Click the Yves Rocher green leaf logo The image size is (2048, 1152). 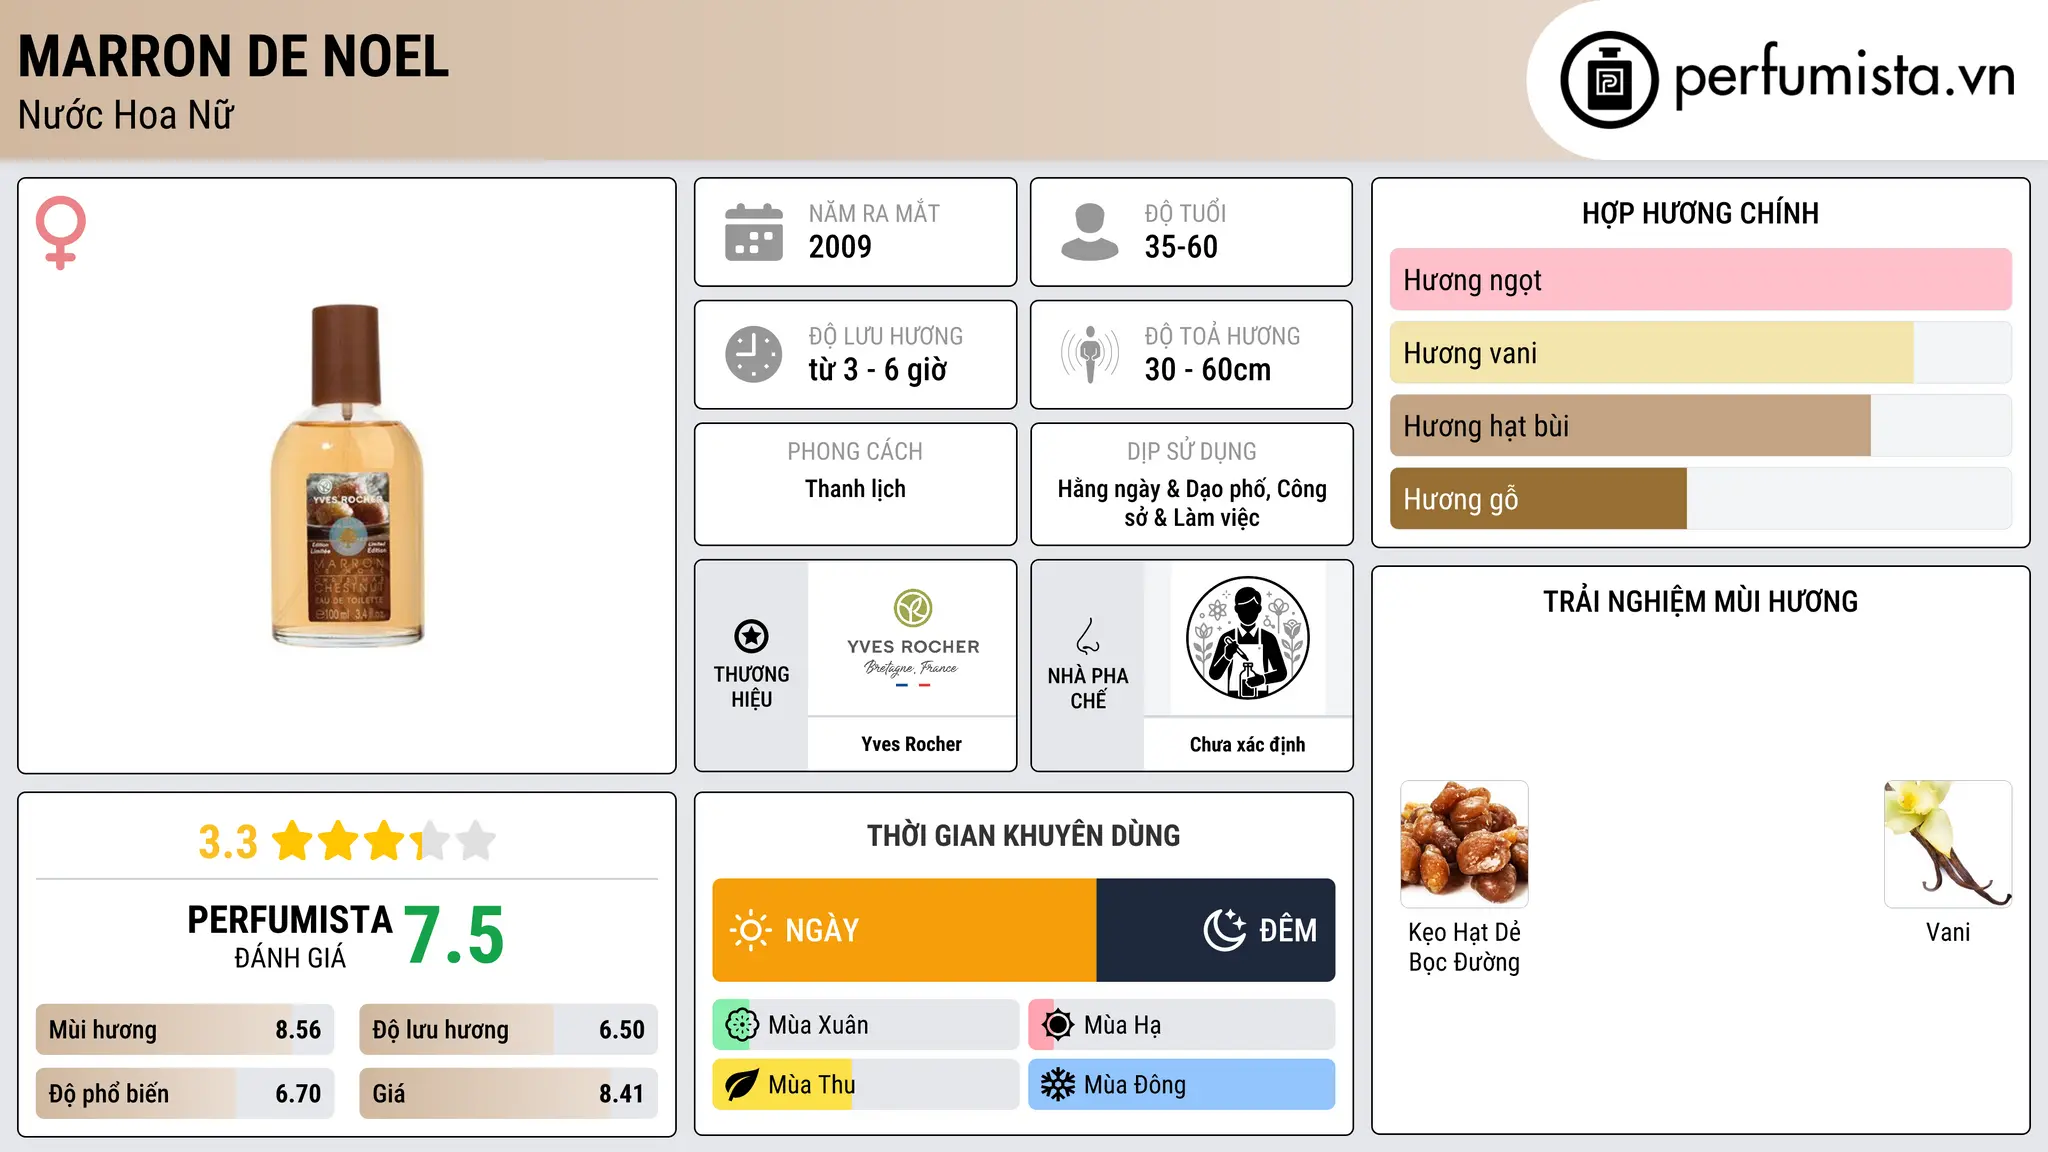913,608
